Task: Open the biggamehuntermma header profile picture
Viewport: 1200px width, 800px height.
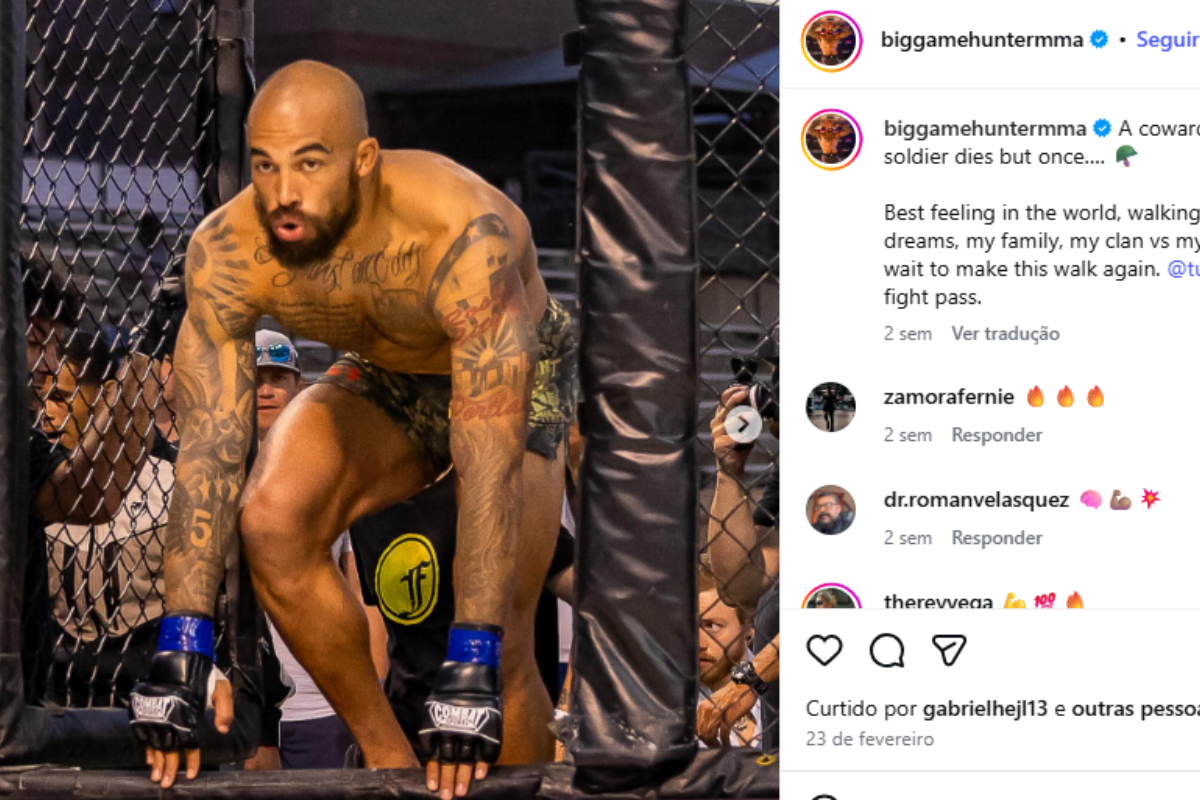Action: 832,41
